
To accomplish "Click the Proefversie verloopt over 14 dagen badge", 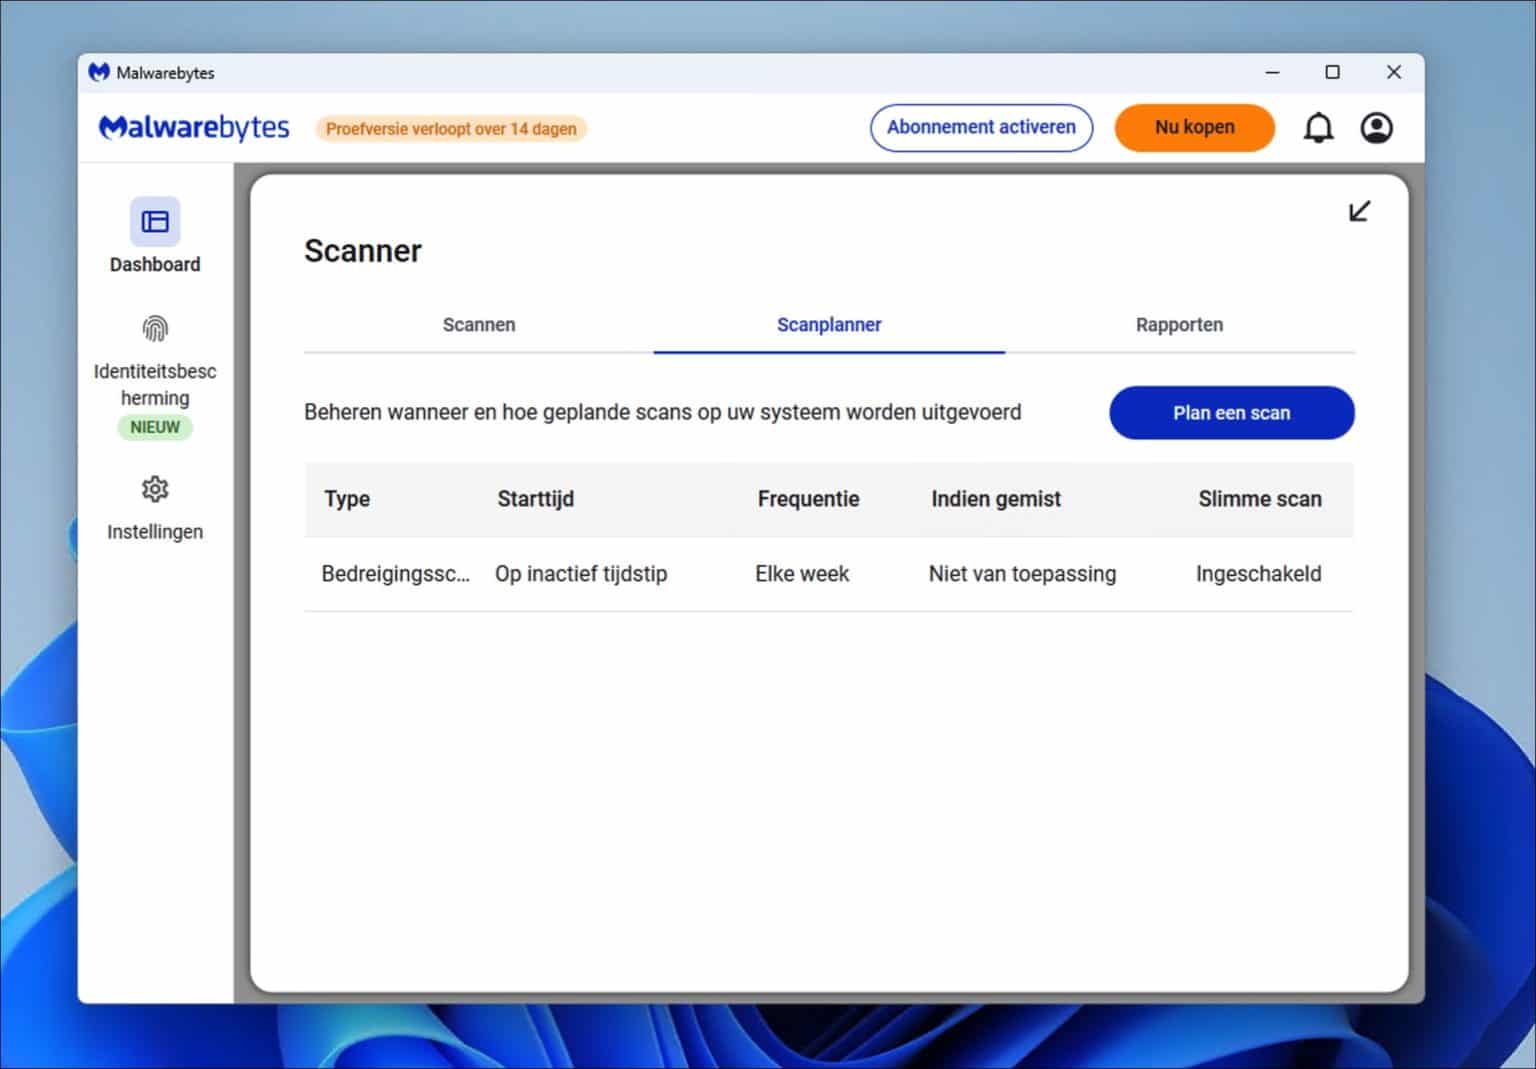I will click(x=451, y=129).
